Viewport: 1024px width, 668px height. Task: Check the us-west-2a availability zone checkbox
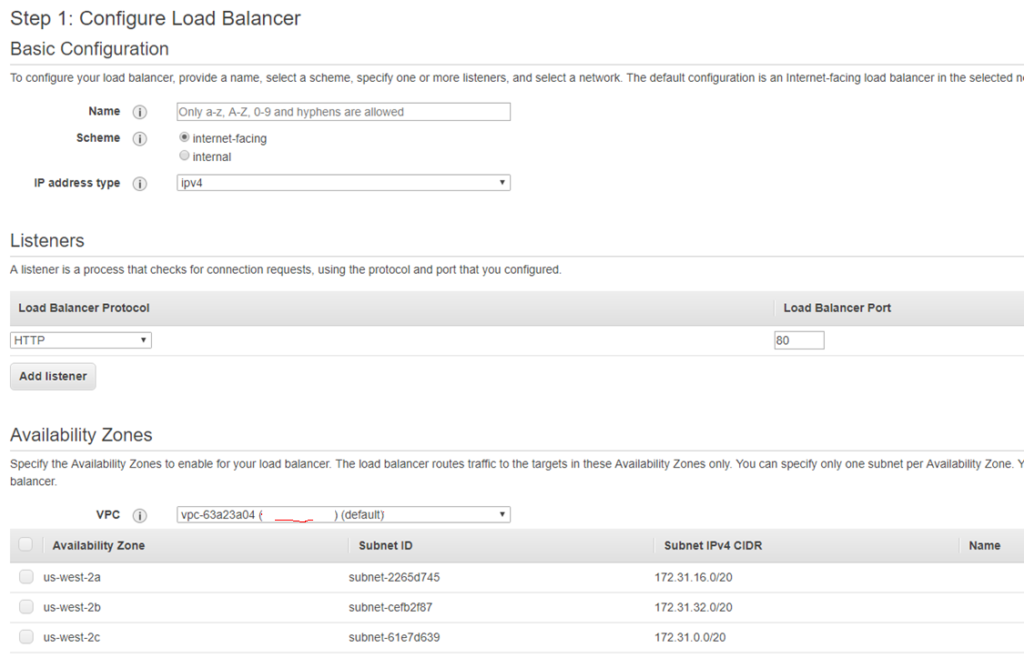click(x=25, y=576)
